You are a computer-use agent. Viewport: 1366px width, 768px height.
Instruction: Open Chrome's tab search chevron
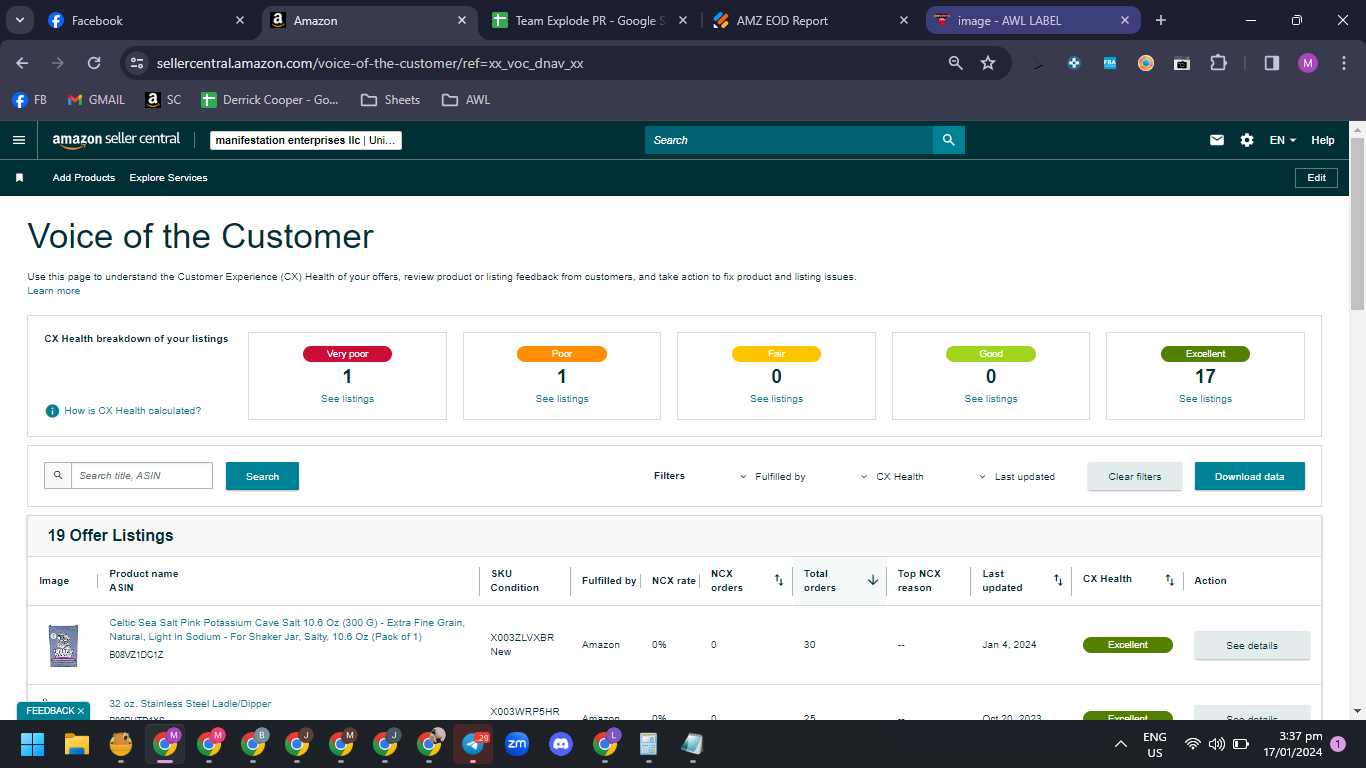click(x=19, y=20)
